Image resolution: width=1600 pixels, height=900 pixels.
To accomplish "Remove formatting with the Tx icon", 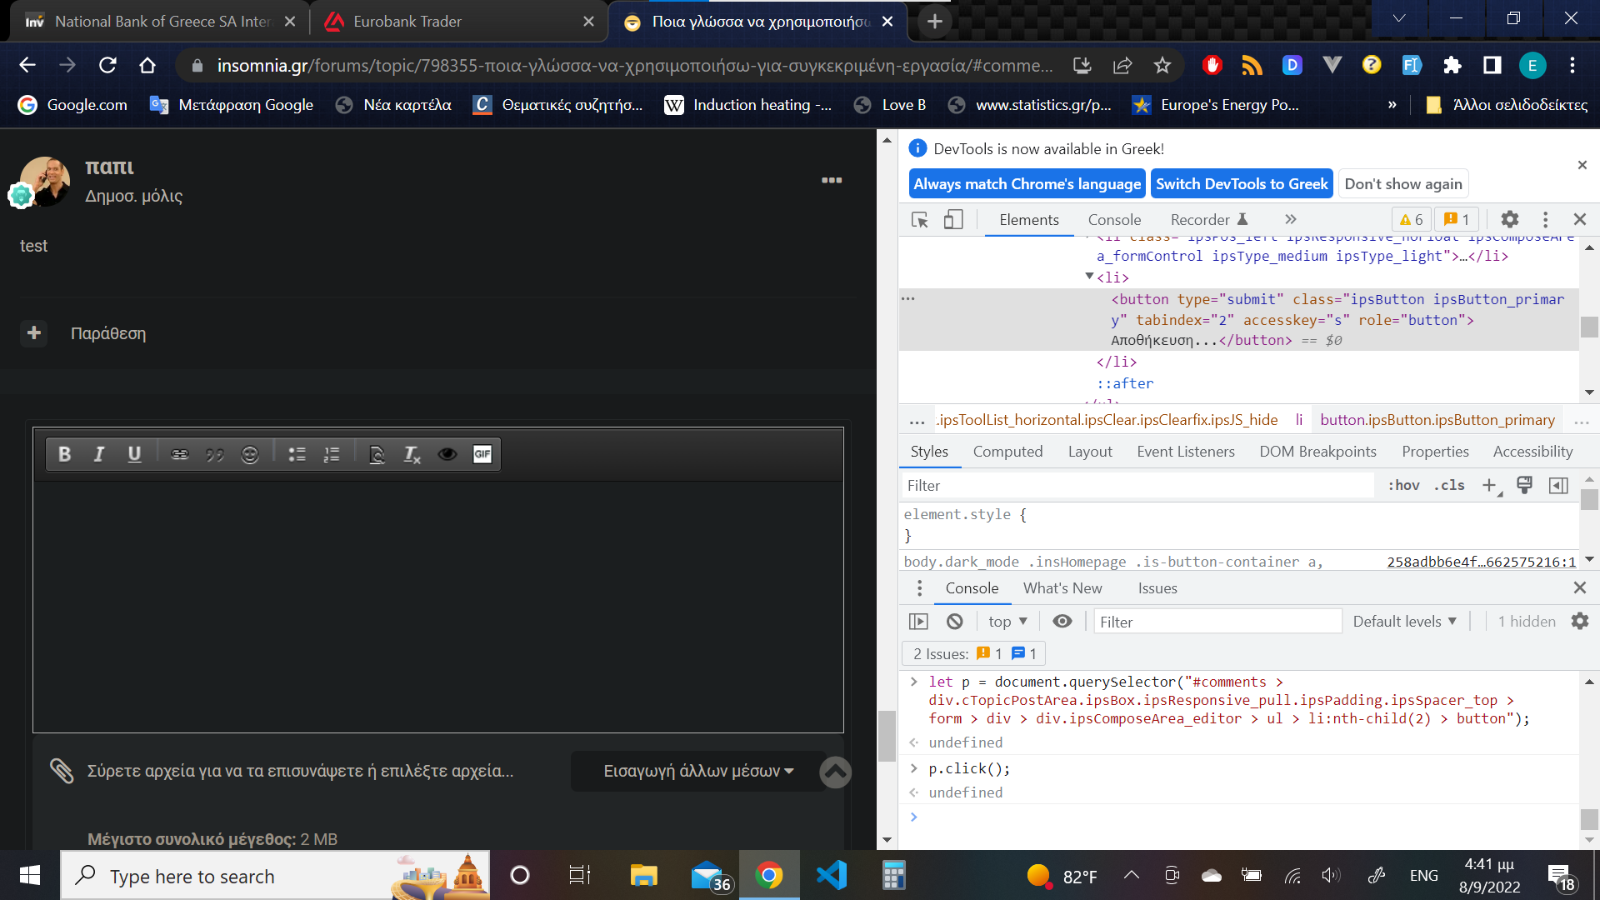I will 412,454.
